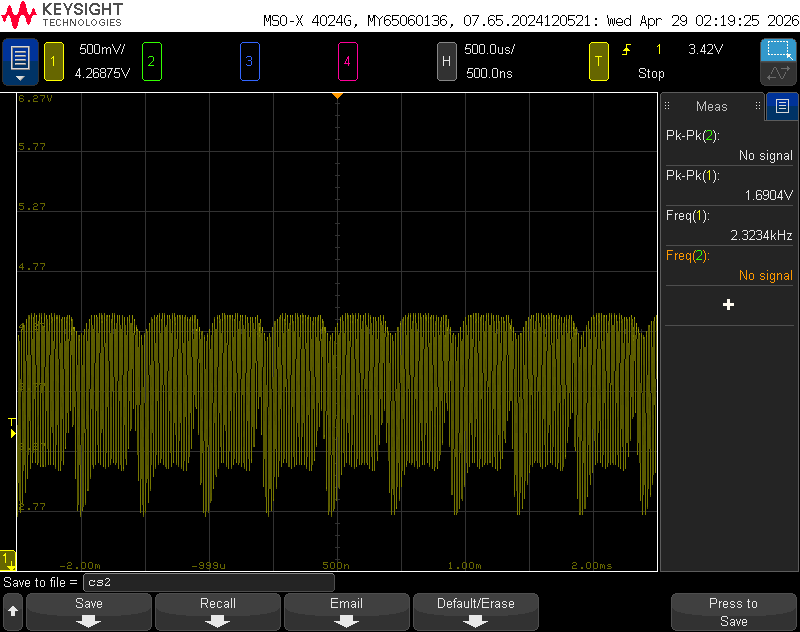
Task: Click the Save to file name field
Action: point(209,583)
